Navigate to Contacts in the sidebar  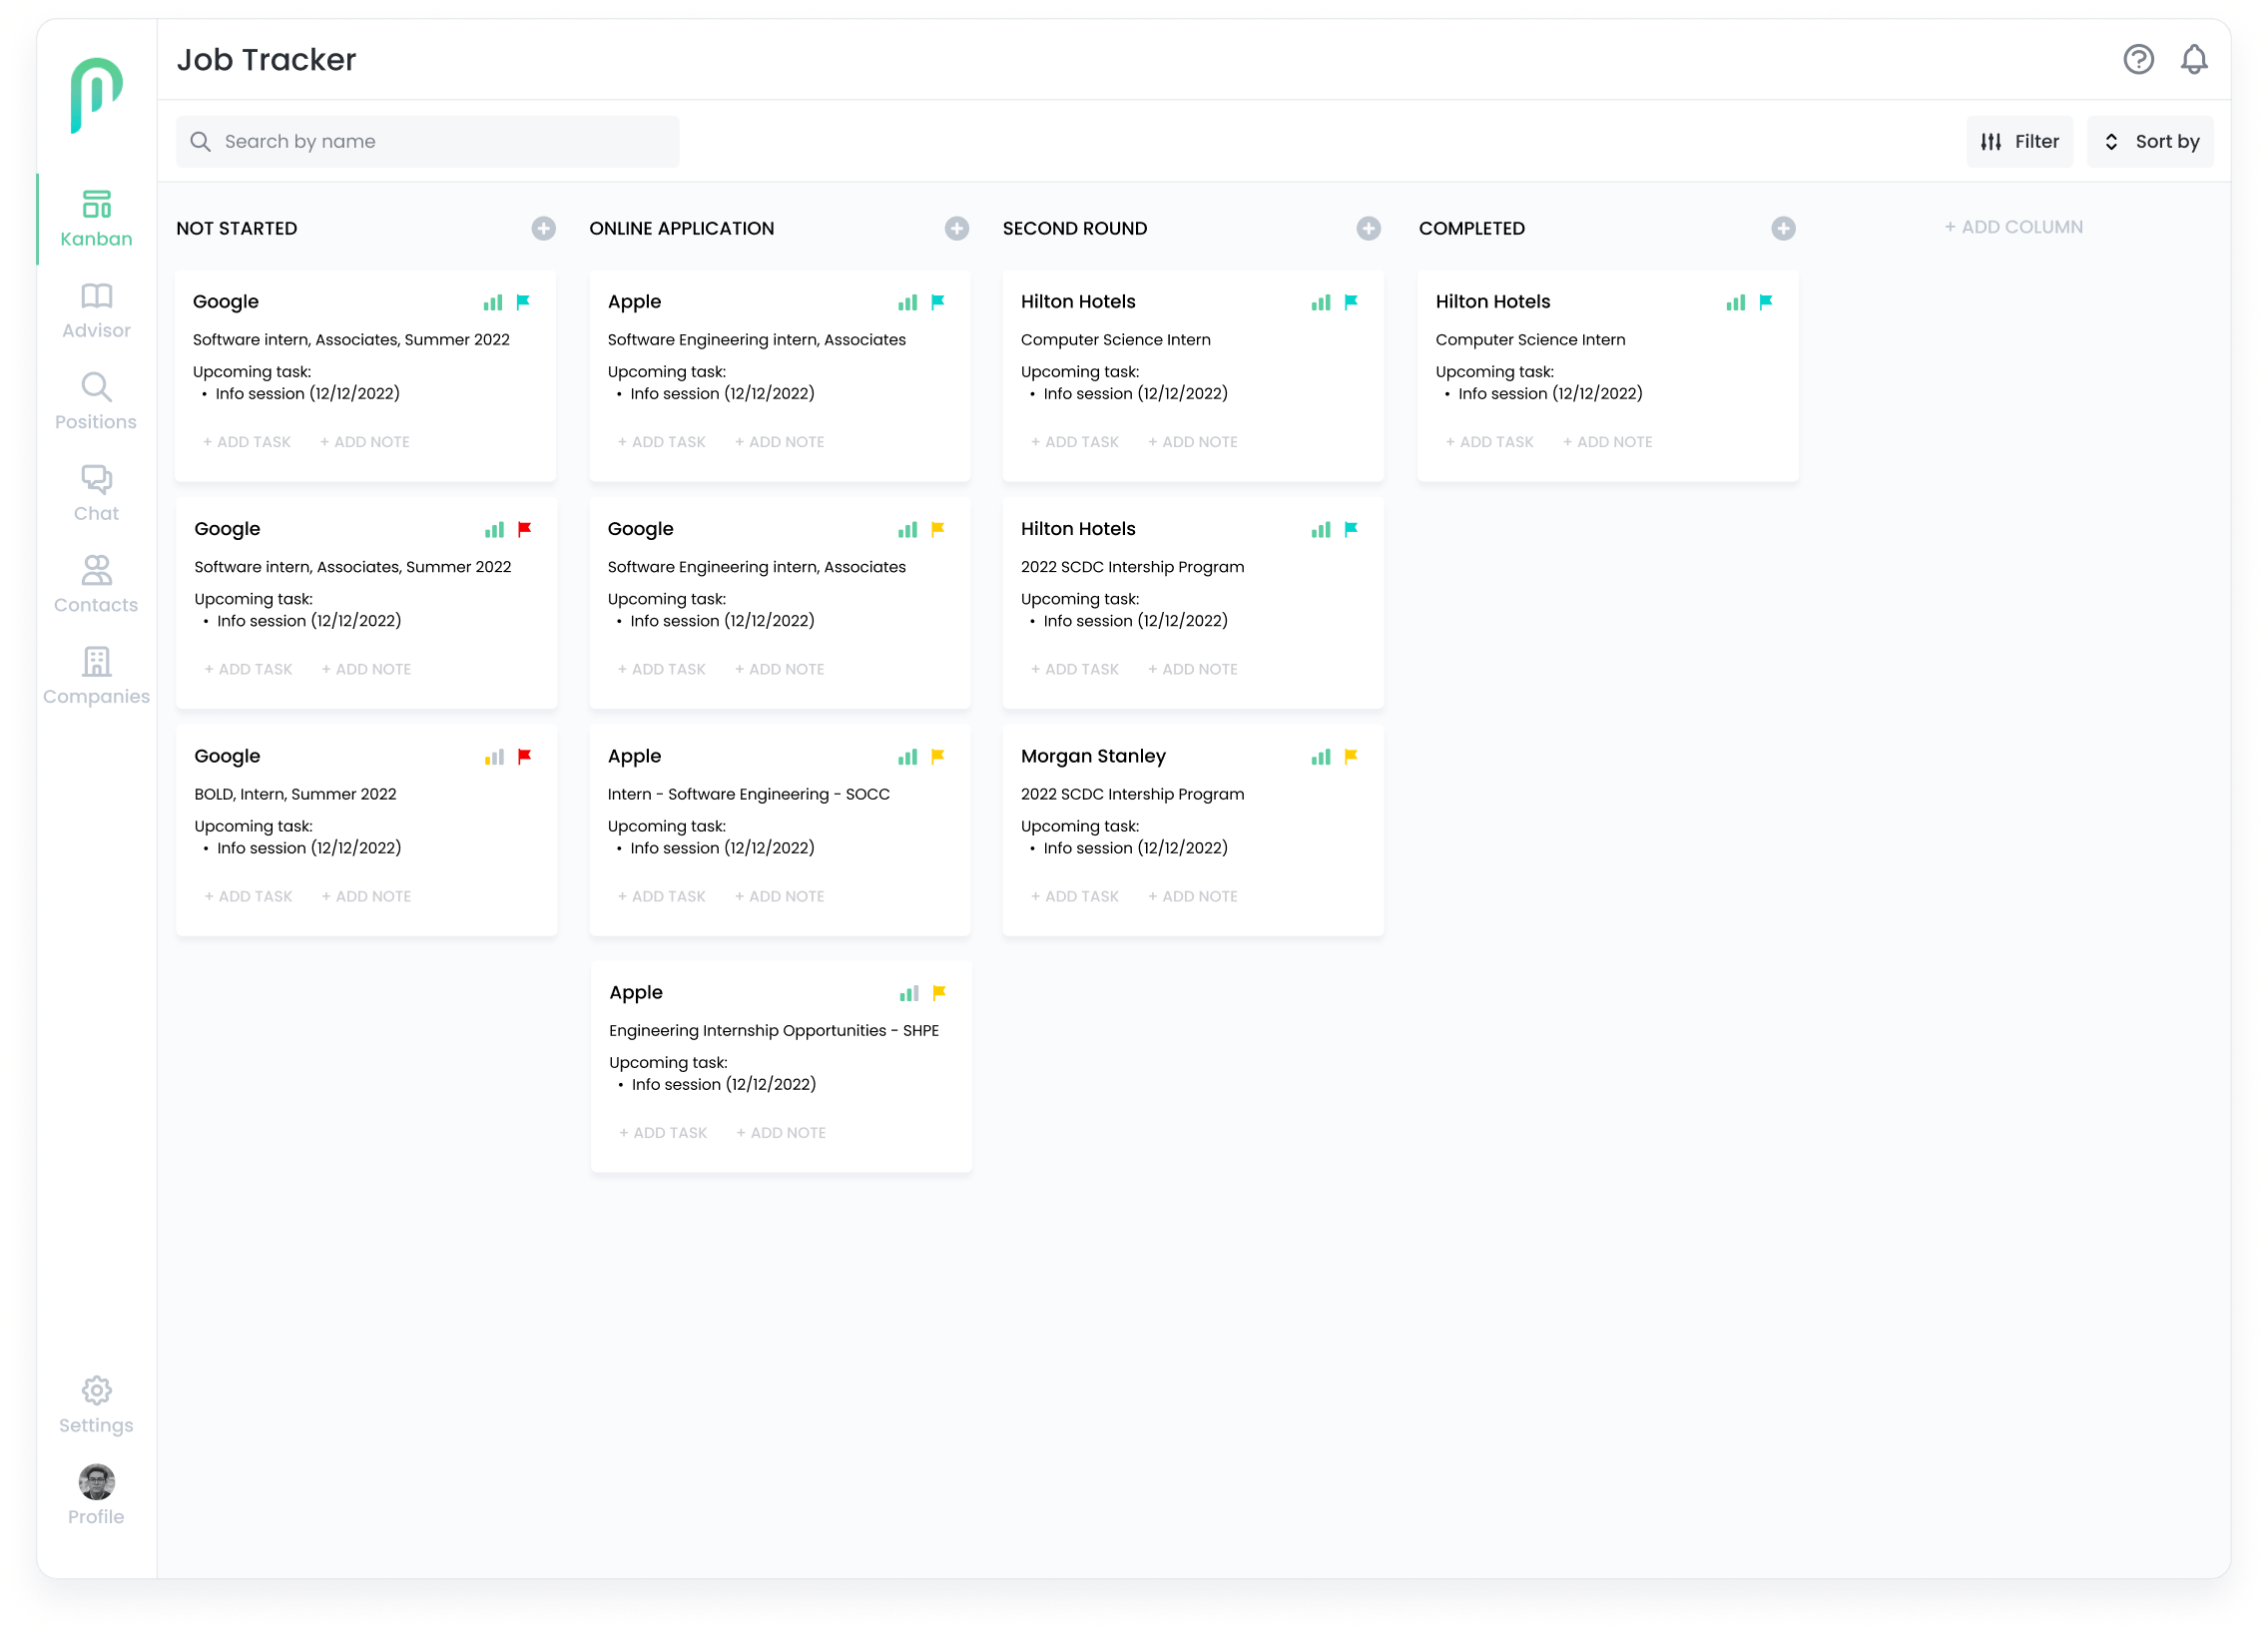96,584
